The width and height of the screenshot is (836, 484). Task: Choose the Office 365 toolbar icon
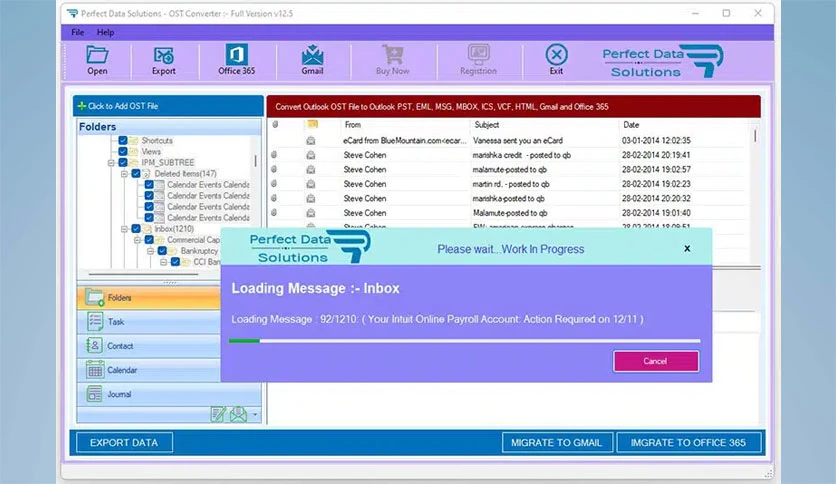click(236, 54)
